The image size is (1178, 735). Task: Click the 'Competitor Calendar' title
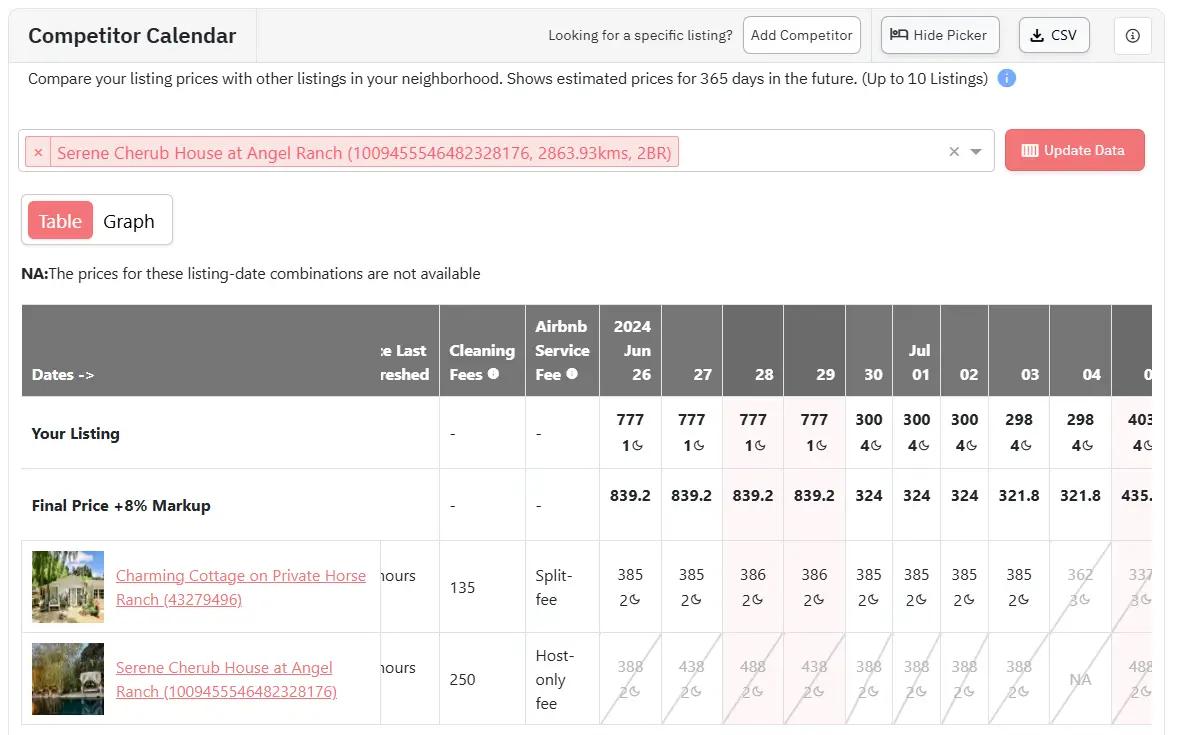132,35
